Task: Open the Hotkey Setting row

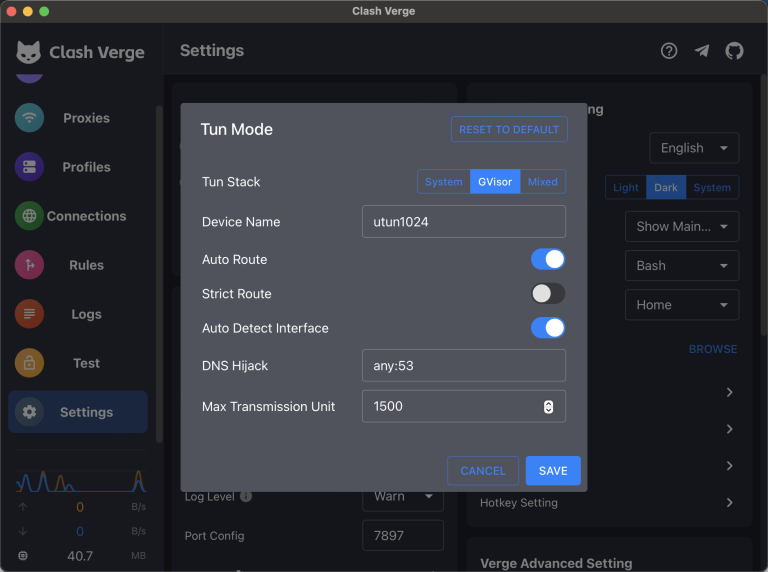Action: tap(609, 502)
